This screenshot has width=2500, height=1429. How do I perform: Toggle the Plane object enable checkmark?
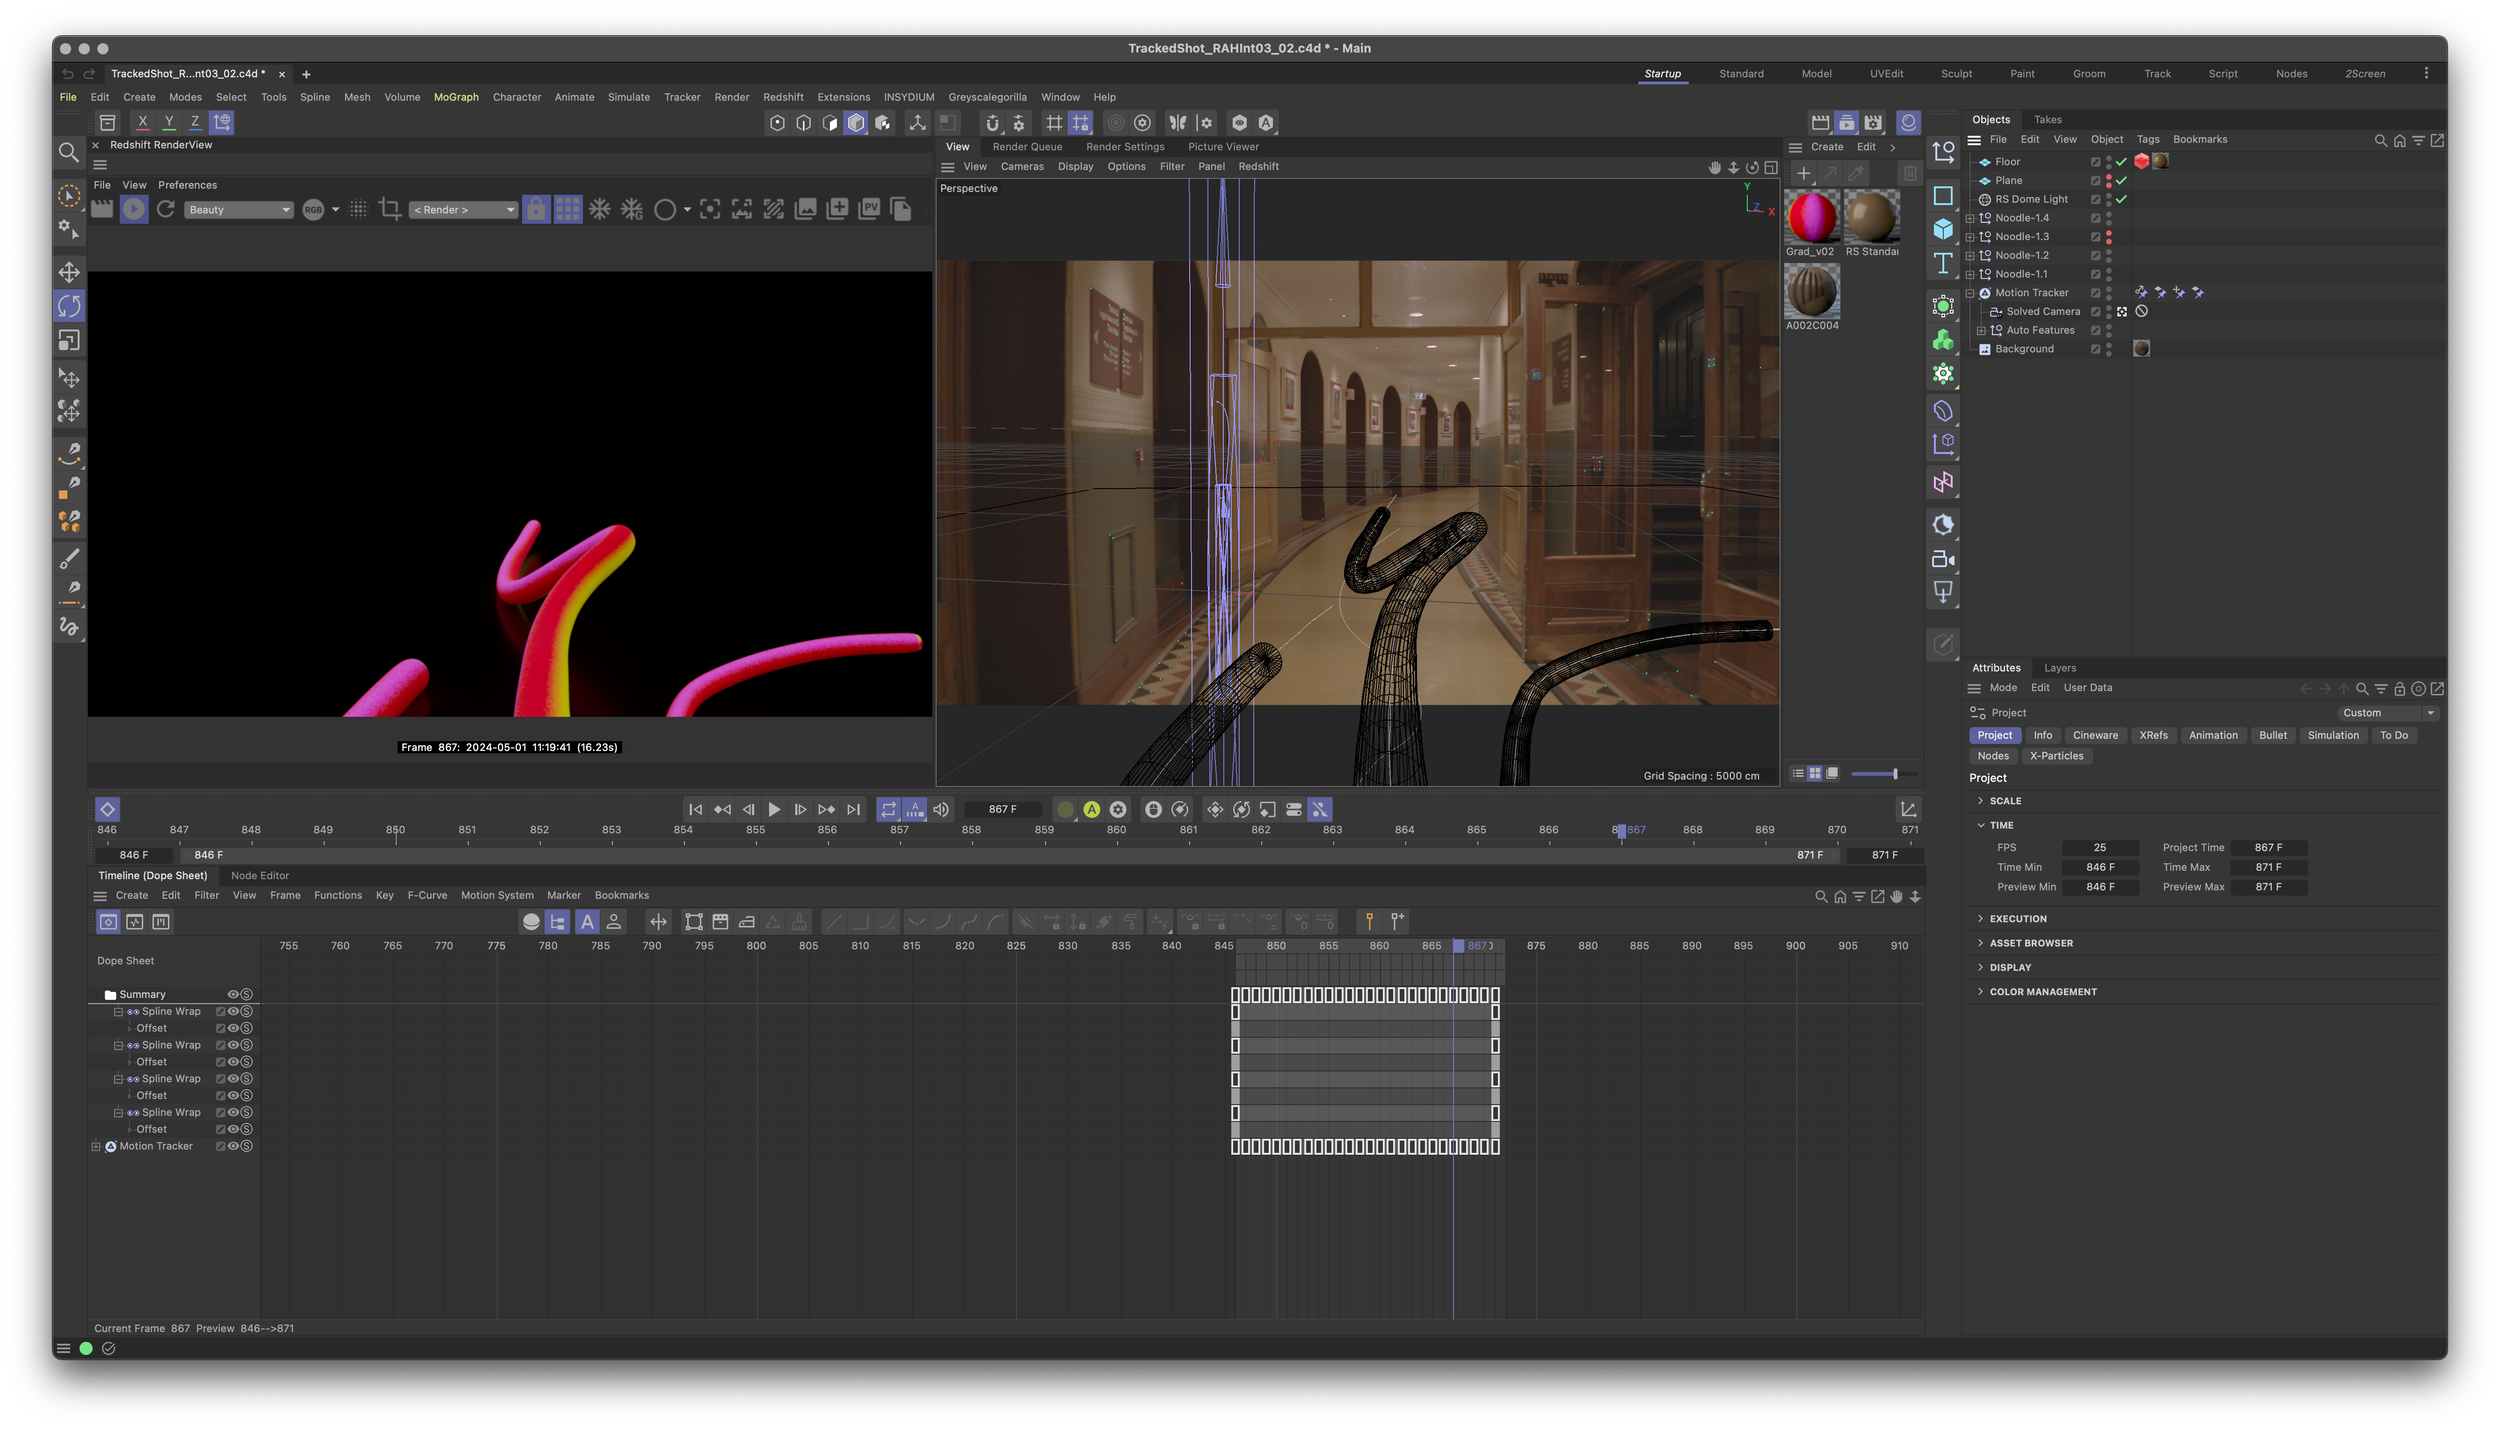pos(2121,181)
